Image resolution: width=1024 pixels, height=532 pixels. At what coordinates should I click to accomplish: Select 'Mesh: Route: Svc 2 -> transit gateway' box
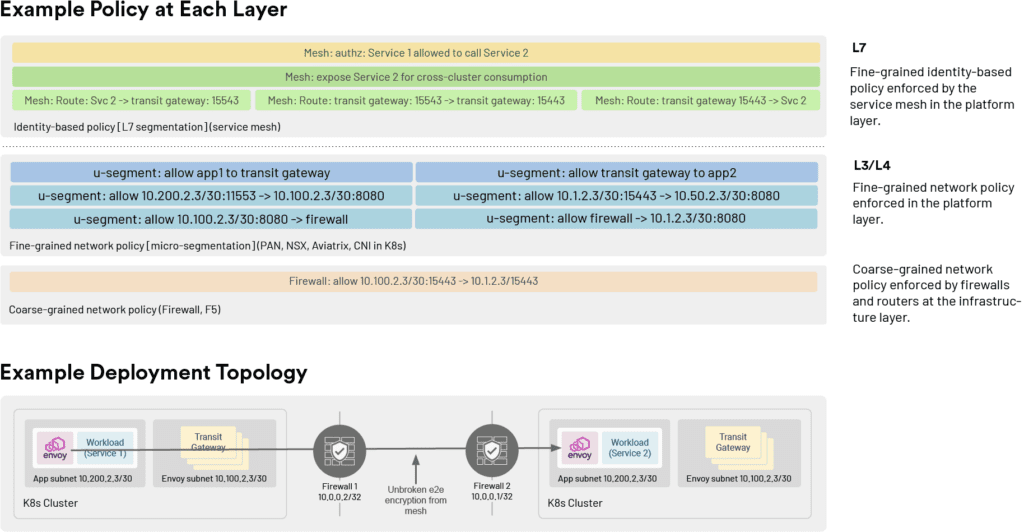(x=130, y=100)
